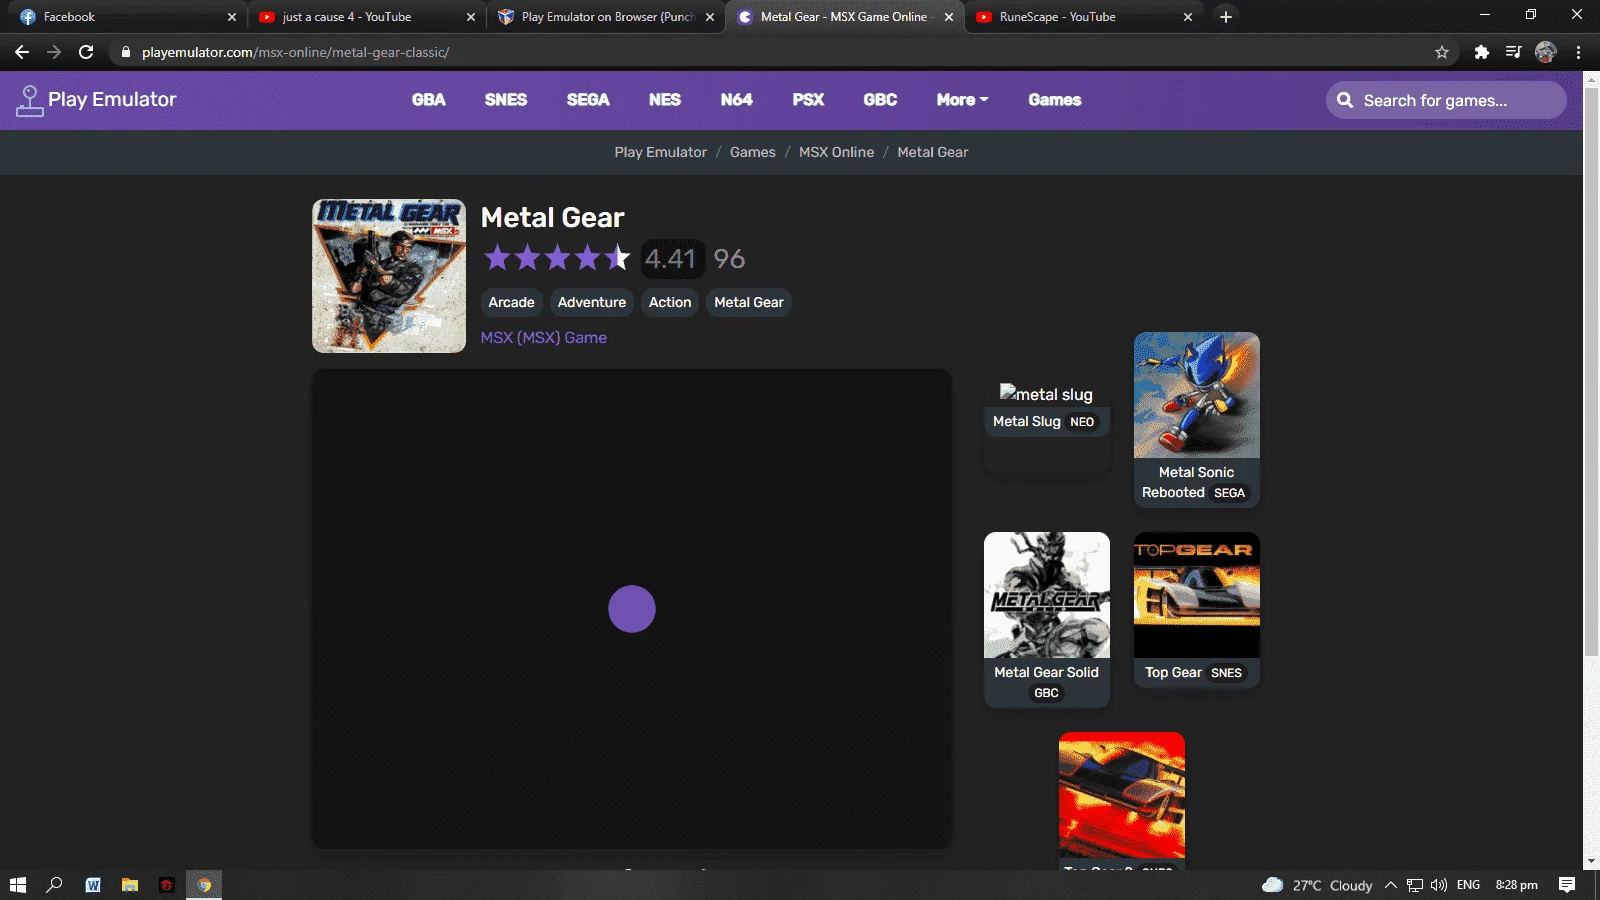The image size is (1600, 900).
Task: Open Windows Start menu
Action: 17,885
